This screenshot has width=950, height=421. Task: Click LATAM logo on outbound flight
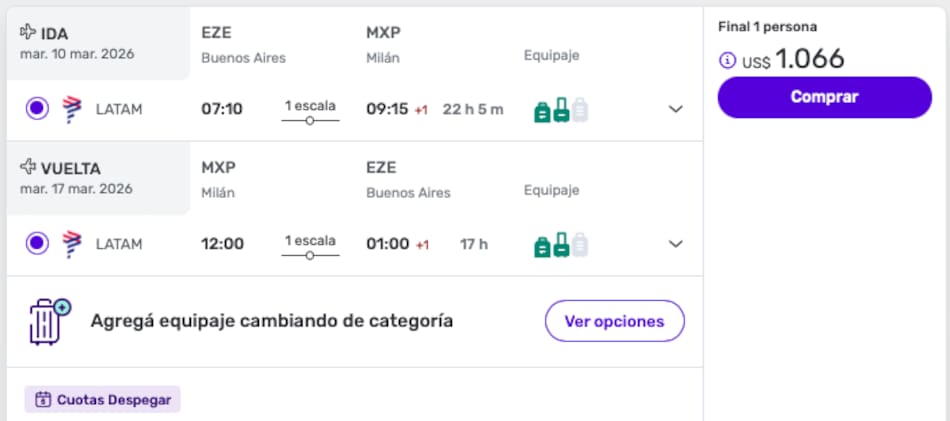coord(71,109)
